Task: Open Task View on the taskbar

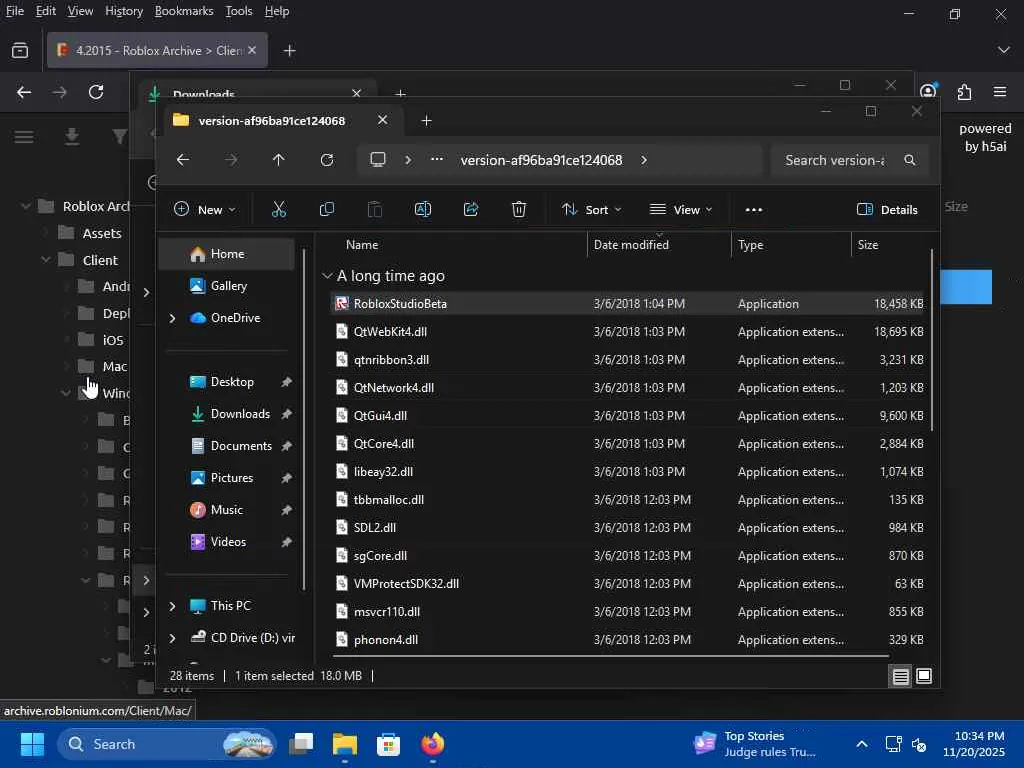Action: pos(301,744)
